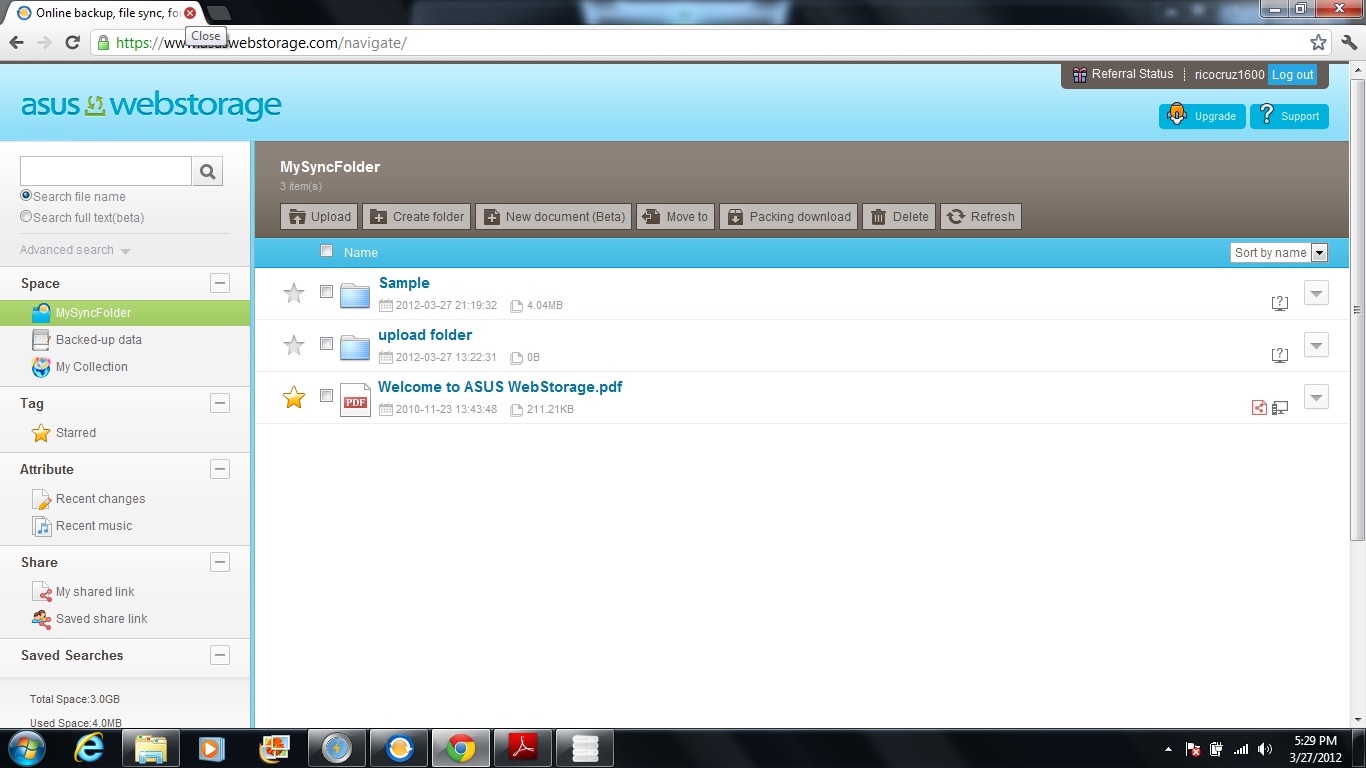
Task: Open the Sort by name dropdown
Action: click(x=1279, y=252)
